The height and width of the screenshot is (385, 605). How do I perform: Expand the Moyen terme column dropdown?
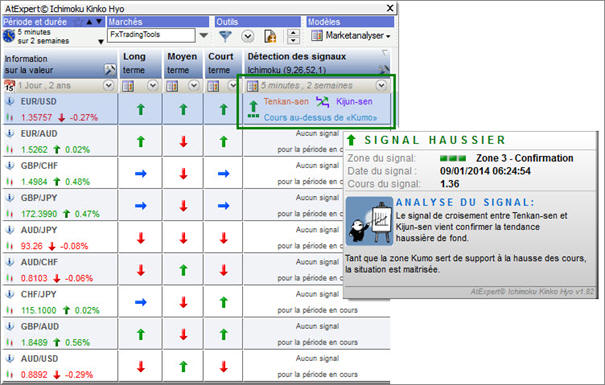tap(194, 85)
